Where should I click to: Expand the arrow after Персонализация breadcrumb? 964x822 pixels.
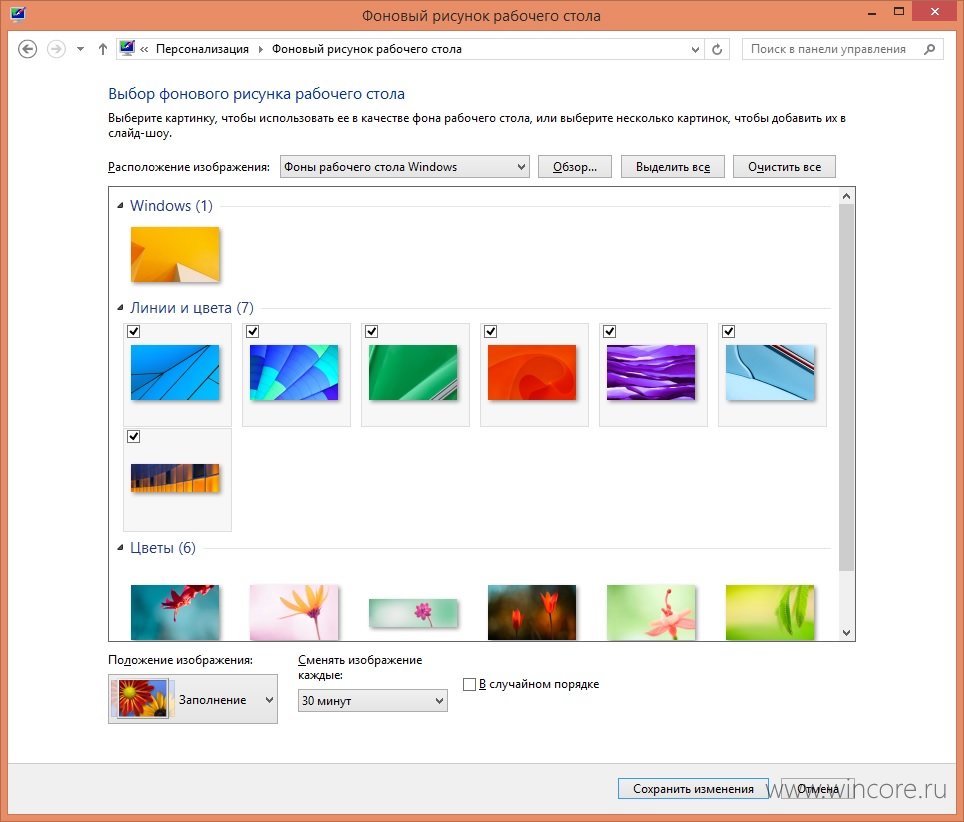[x=261, y=49]
